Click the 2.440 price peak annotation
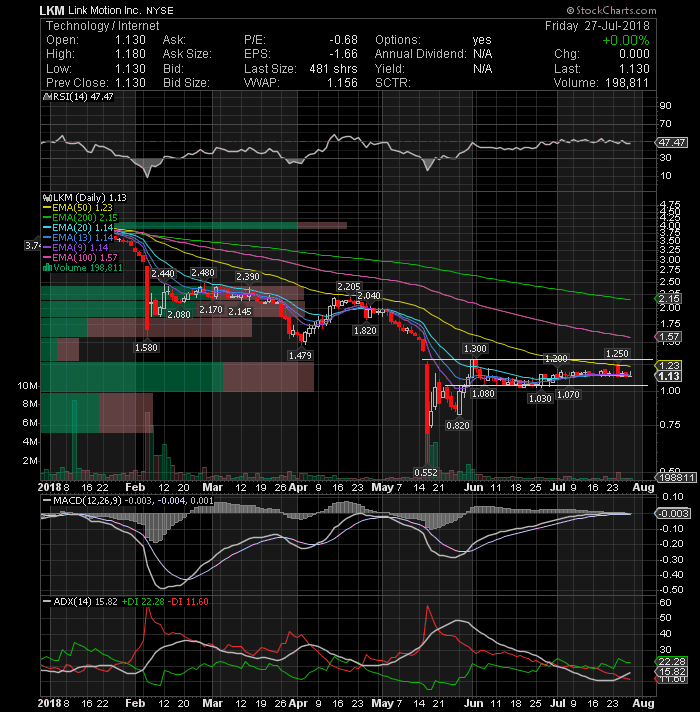 163,273
